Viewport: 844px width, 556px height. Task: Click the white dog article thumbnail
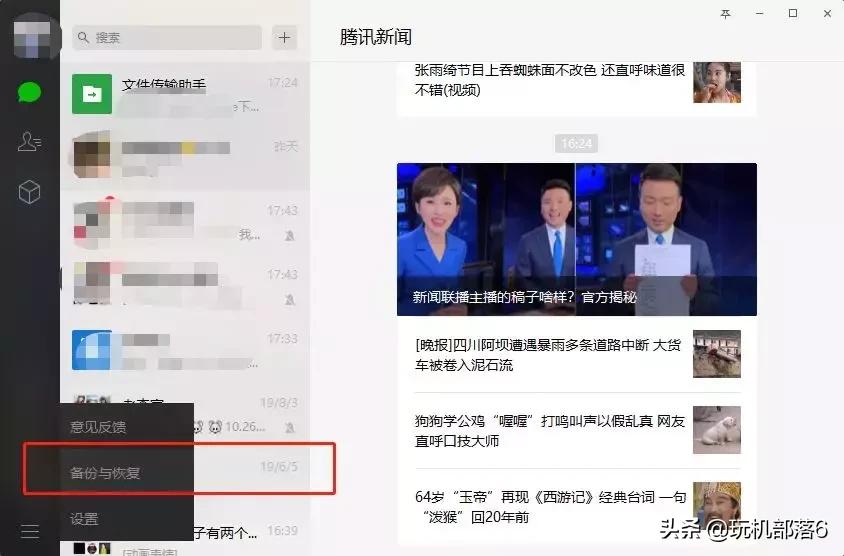tap(716, 430)
